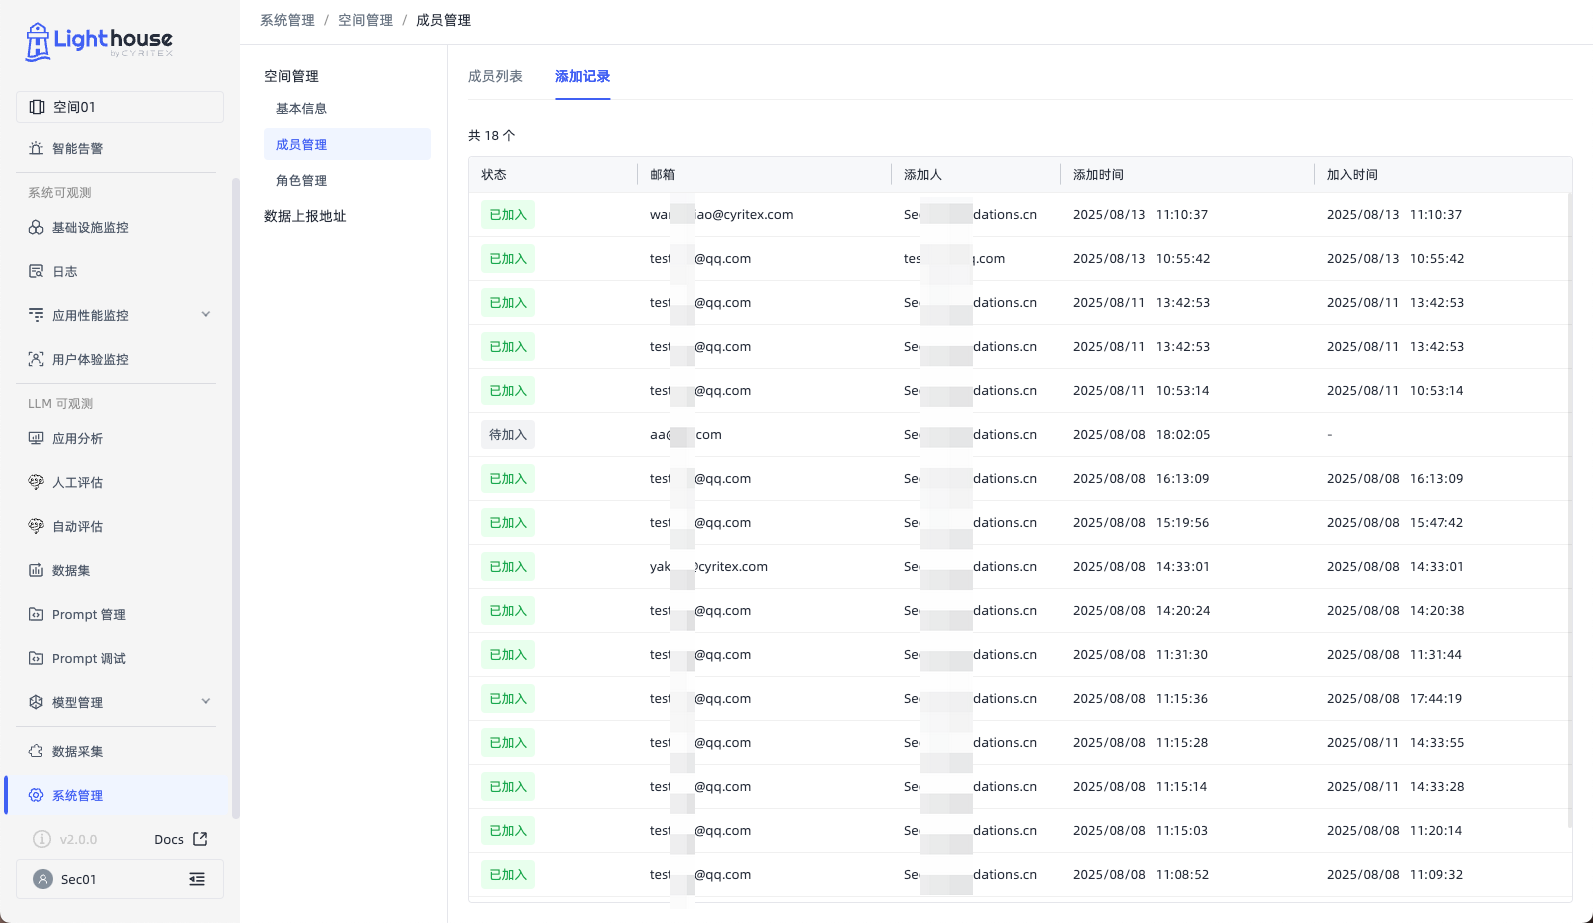This screenshot has height=923, width=1593.
Task: Open the 空间01 workspace selector
Action: (120, 107)
